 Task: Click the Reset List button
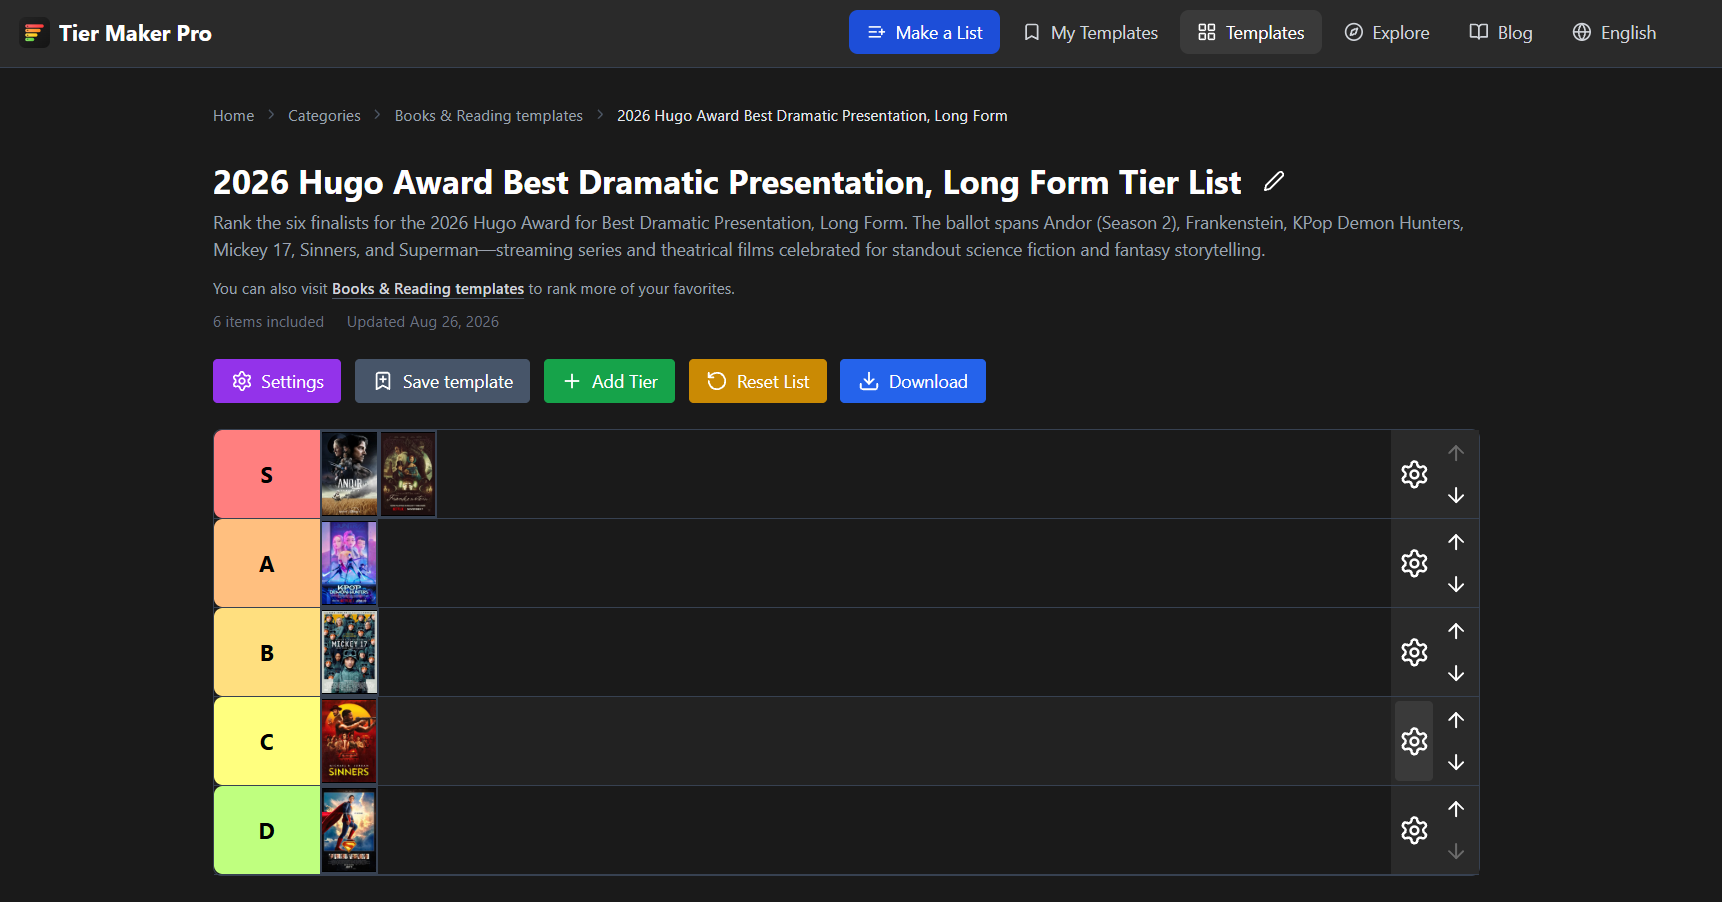pos(758,381)
